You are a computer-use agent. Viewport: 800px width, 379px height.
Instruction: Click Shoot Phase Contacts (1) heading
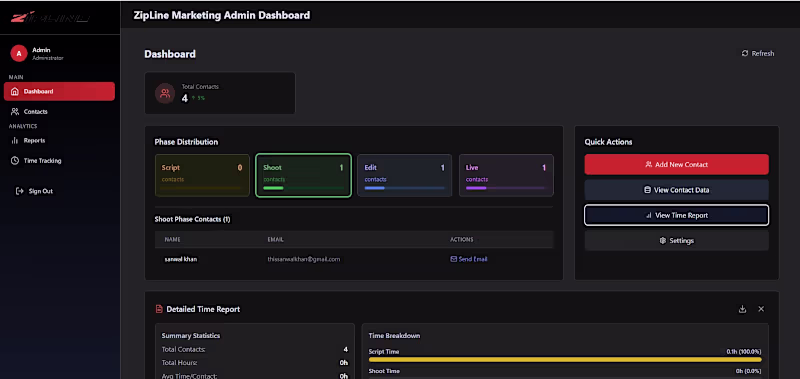tap(192, 219)
